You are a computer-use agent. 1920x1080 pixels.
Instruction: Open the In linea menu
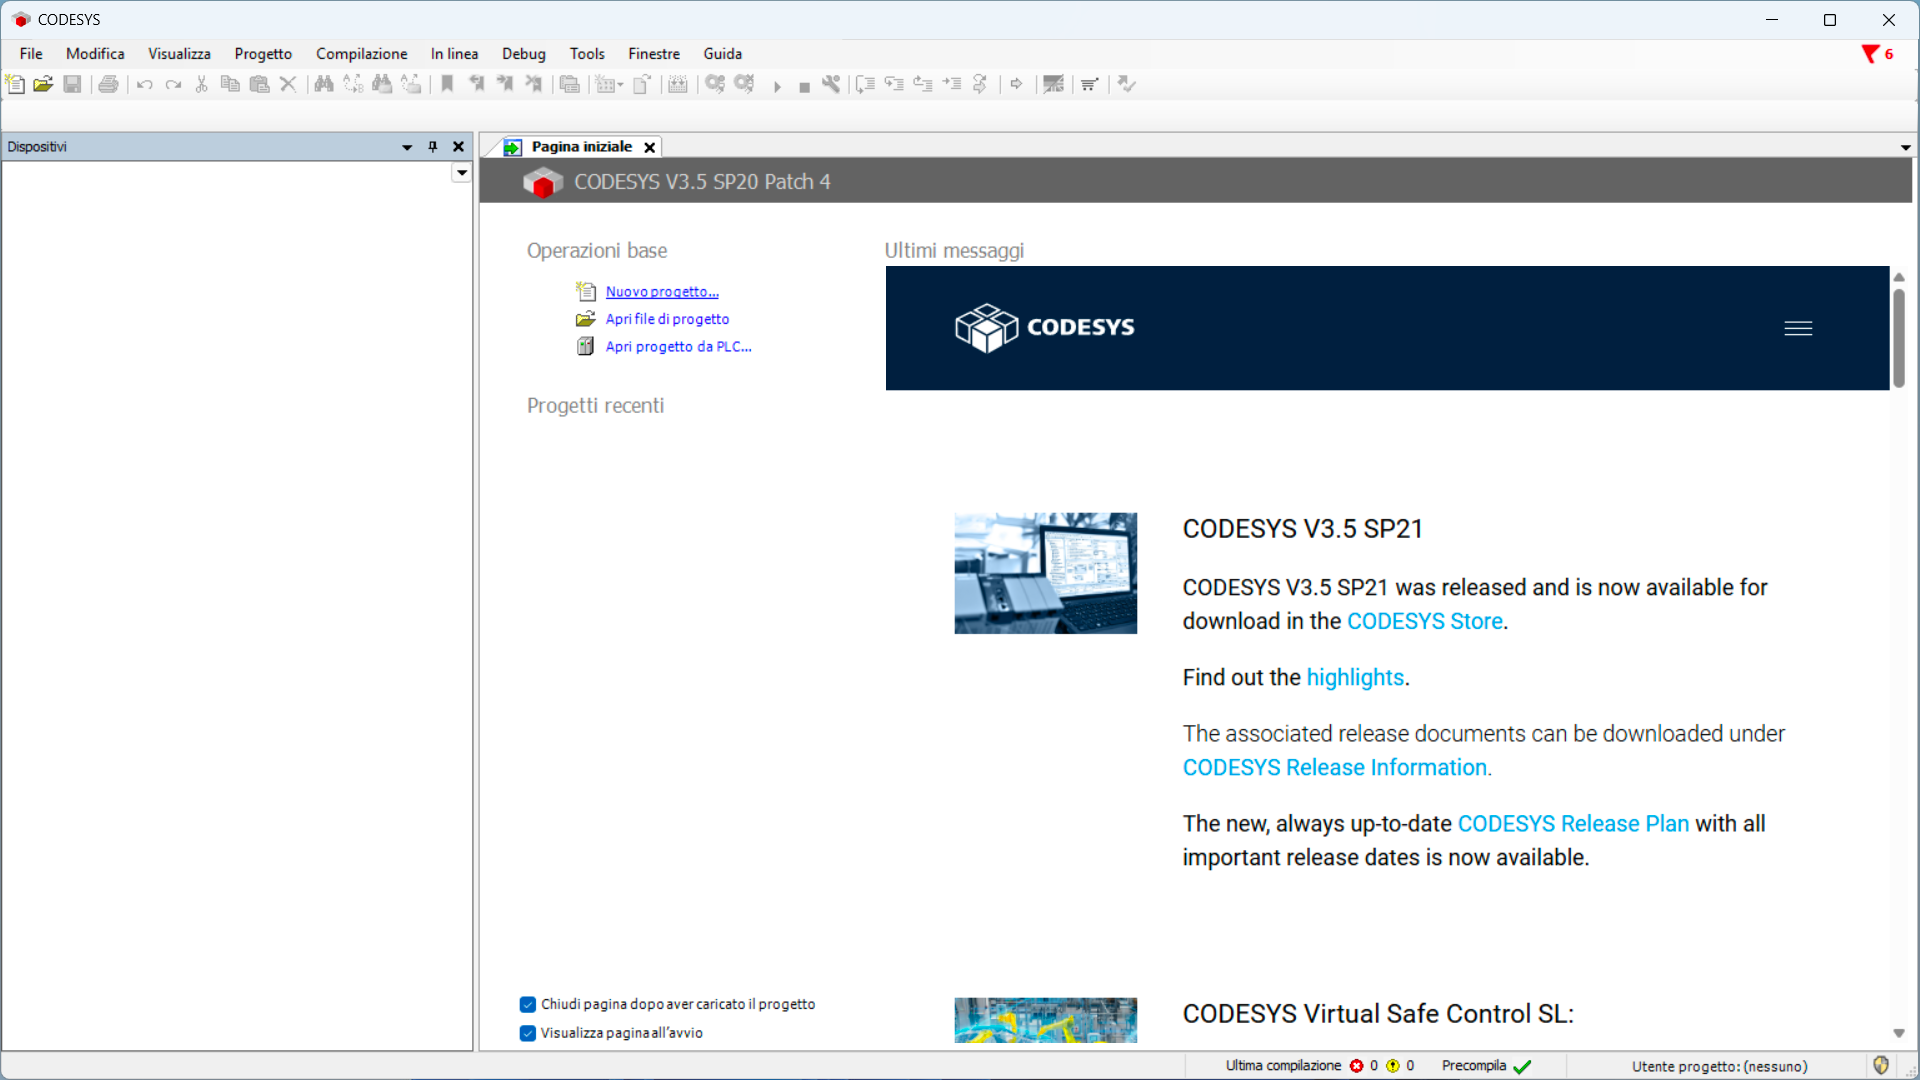pos(454,54)
